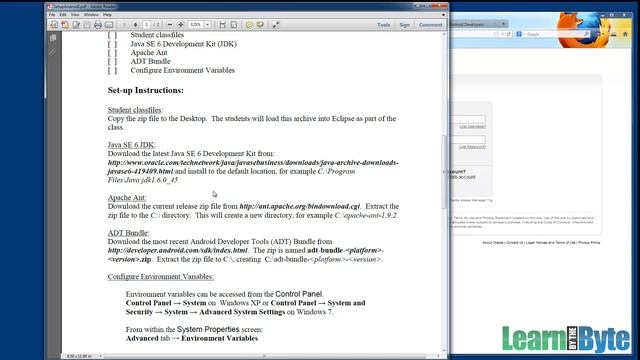
Task: Open Firefox search engine dropdown
Action: point(521,34)
